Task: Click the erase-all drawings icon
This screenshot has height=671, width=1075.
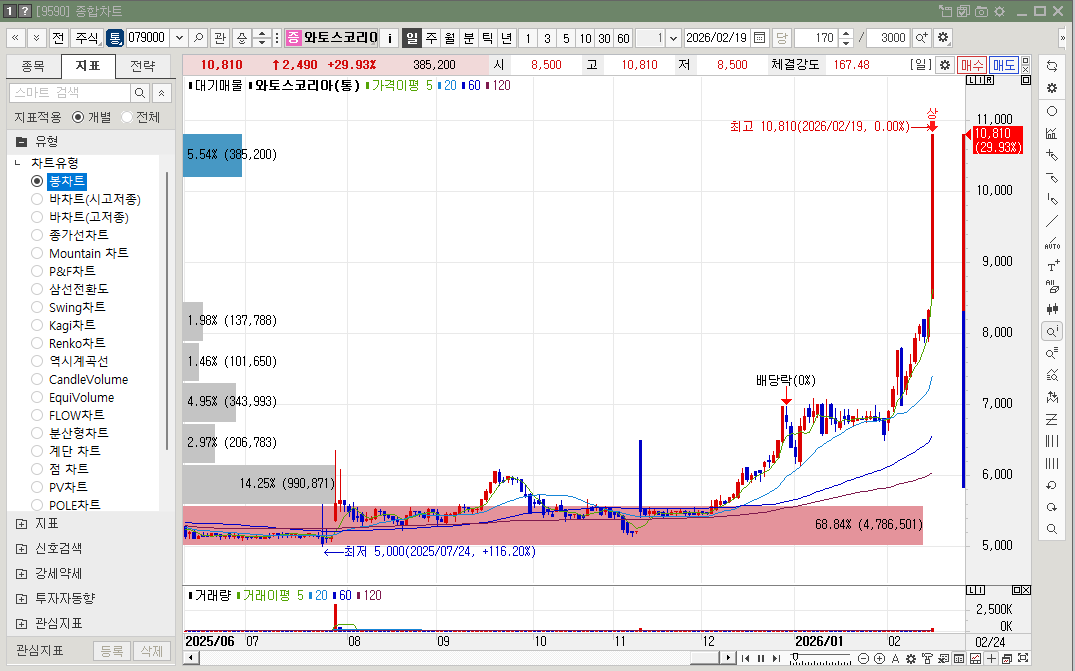Action: click(x=1052, y=287)
